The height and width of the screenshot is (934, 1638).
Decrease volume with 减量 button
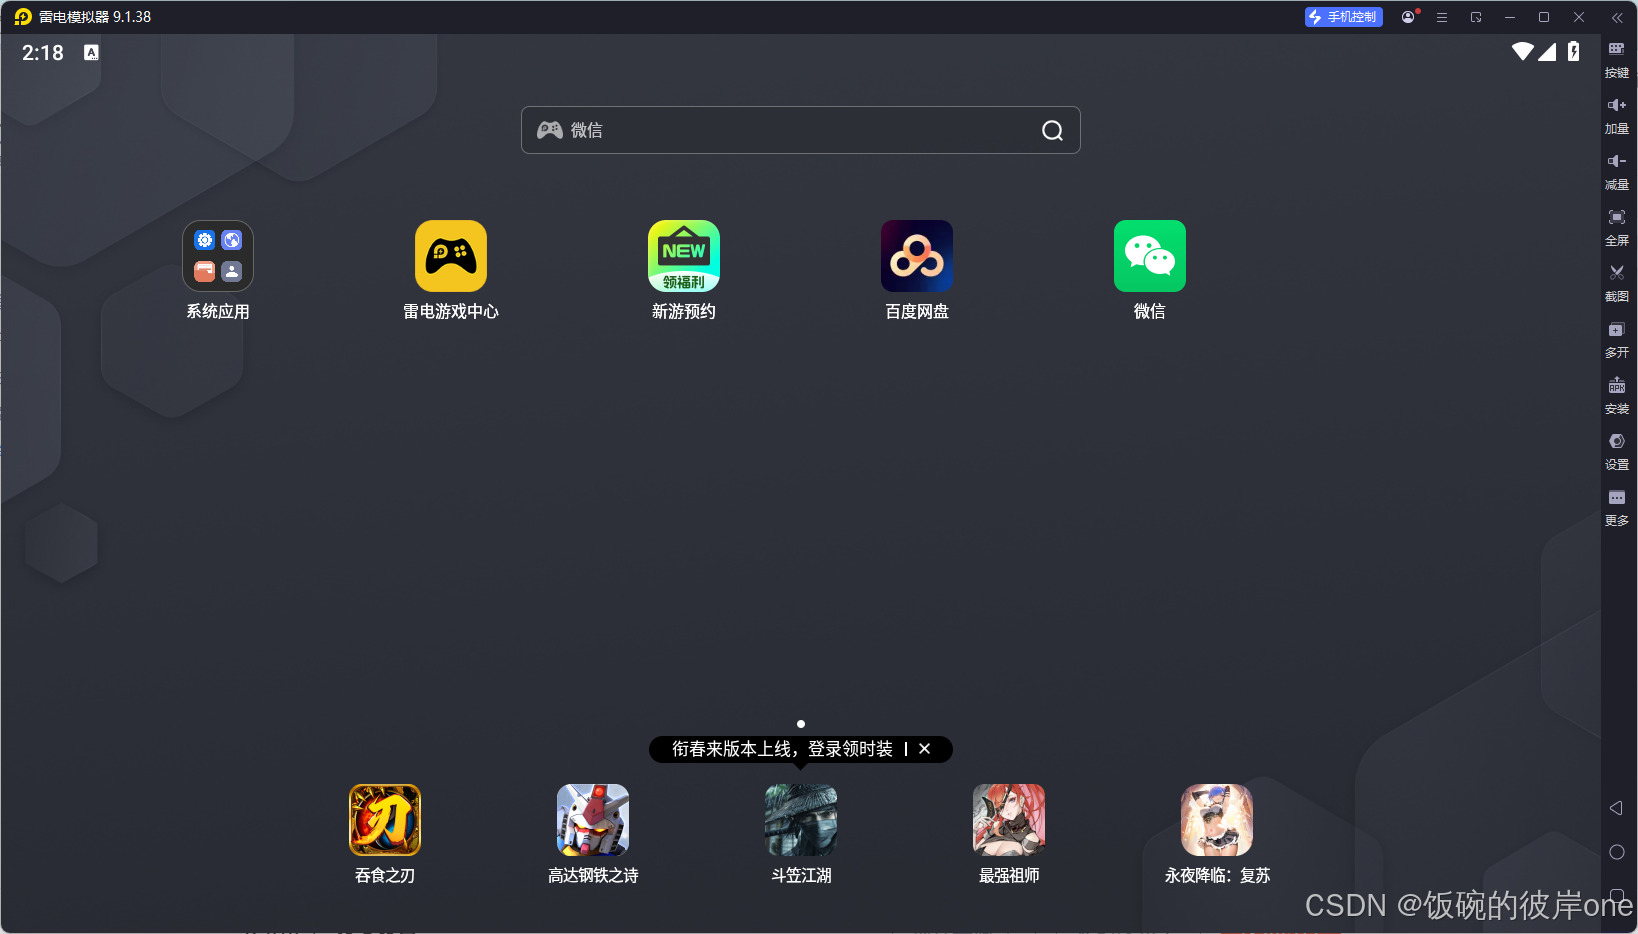(1617, 171)
